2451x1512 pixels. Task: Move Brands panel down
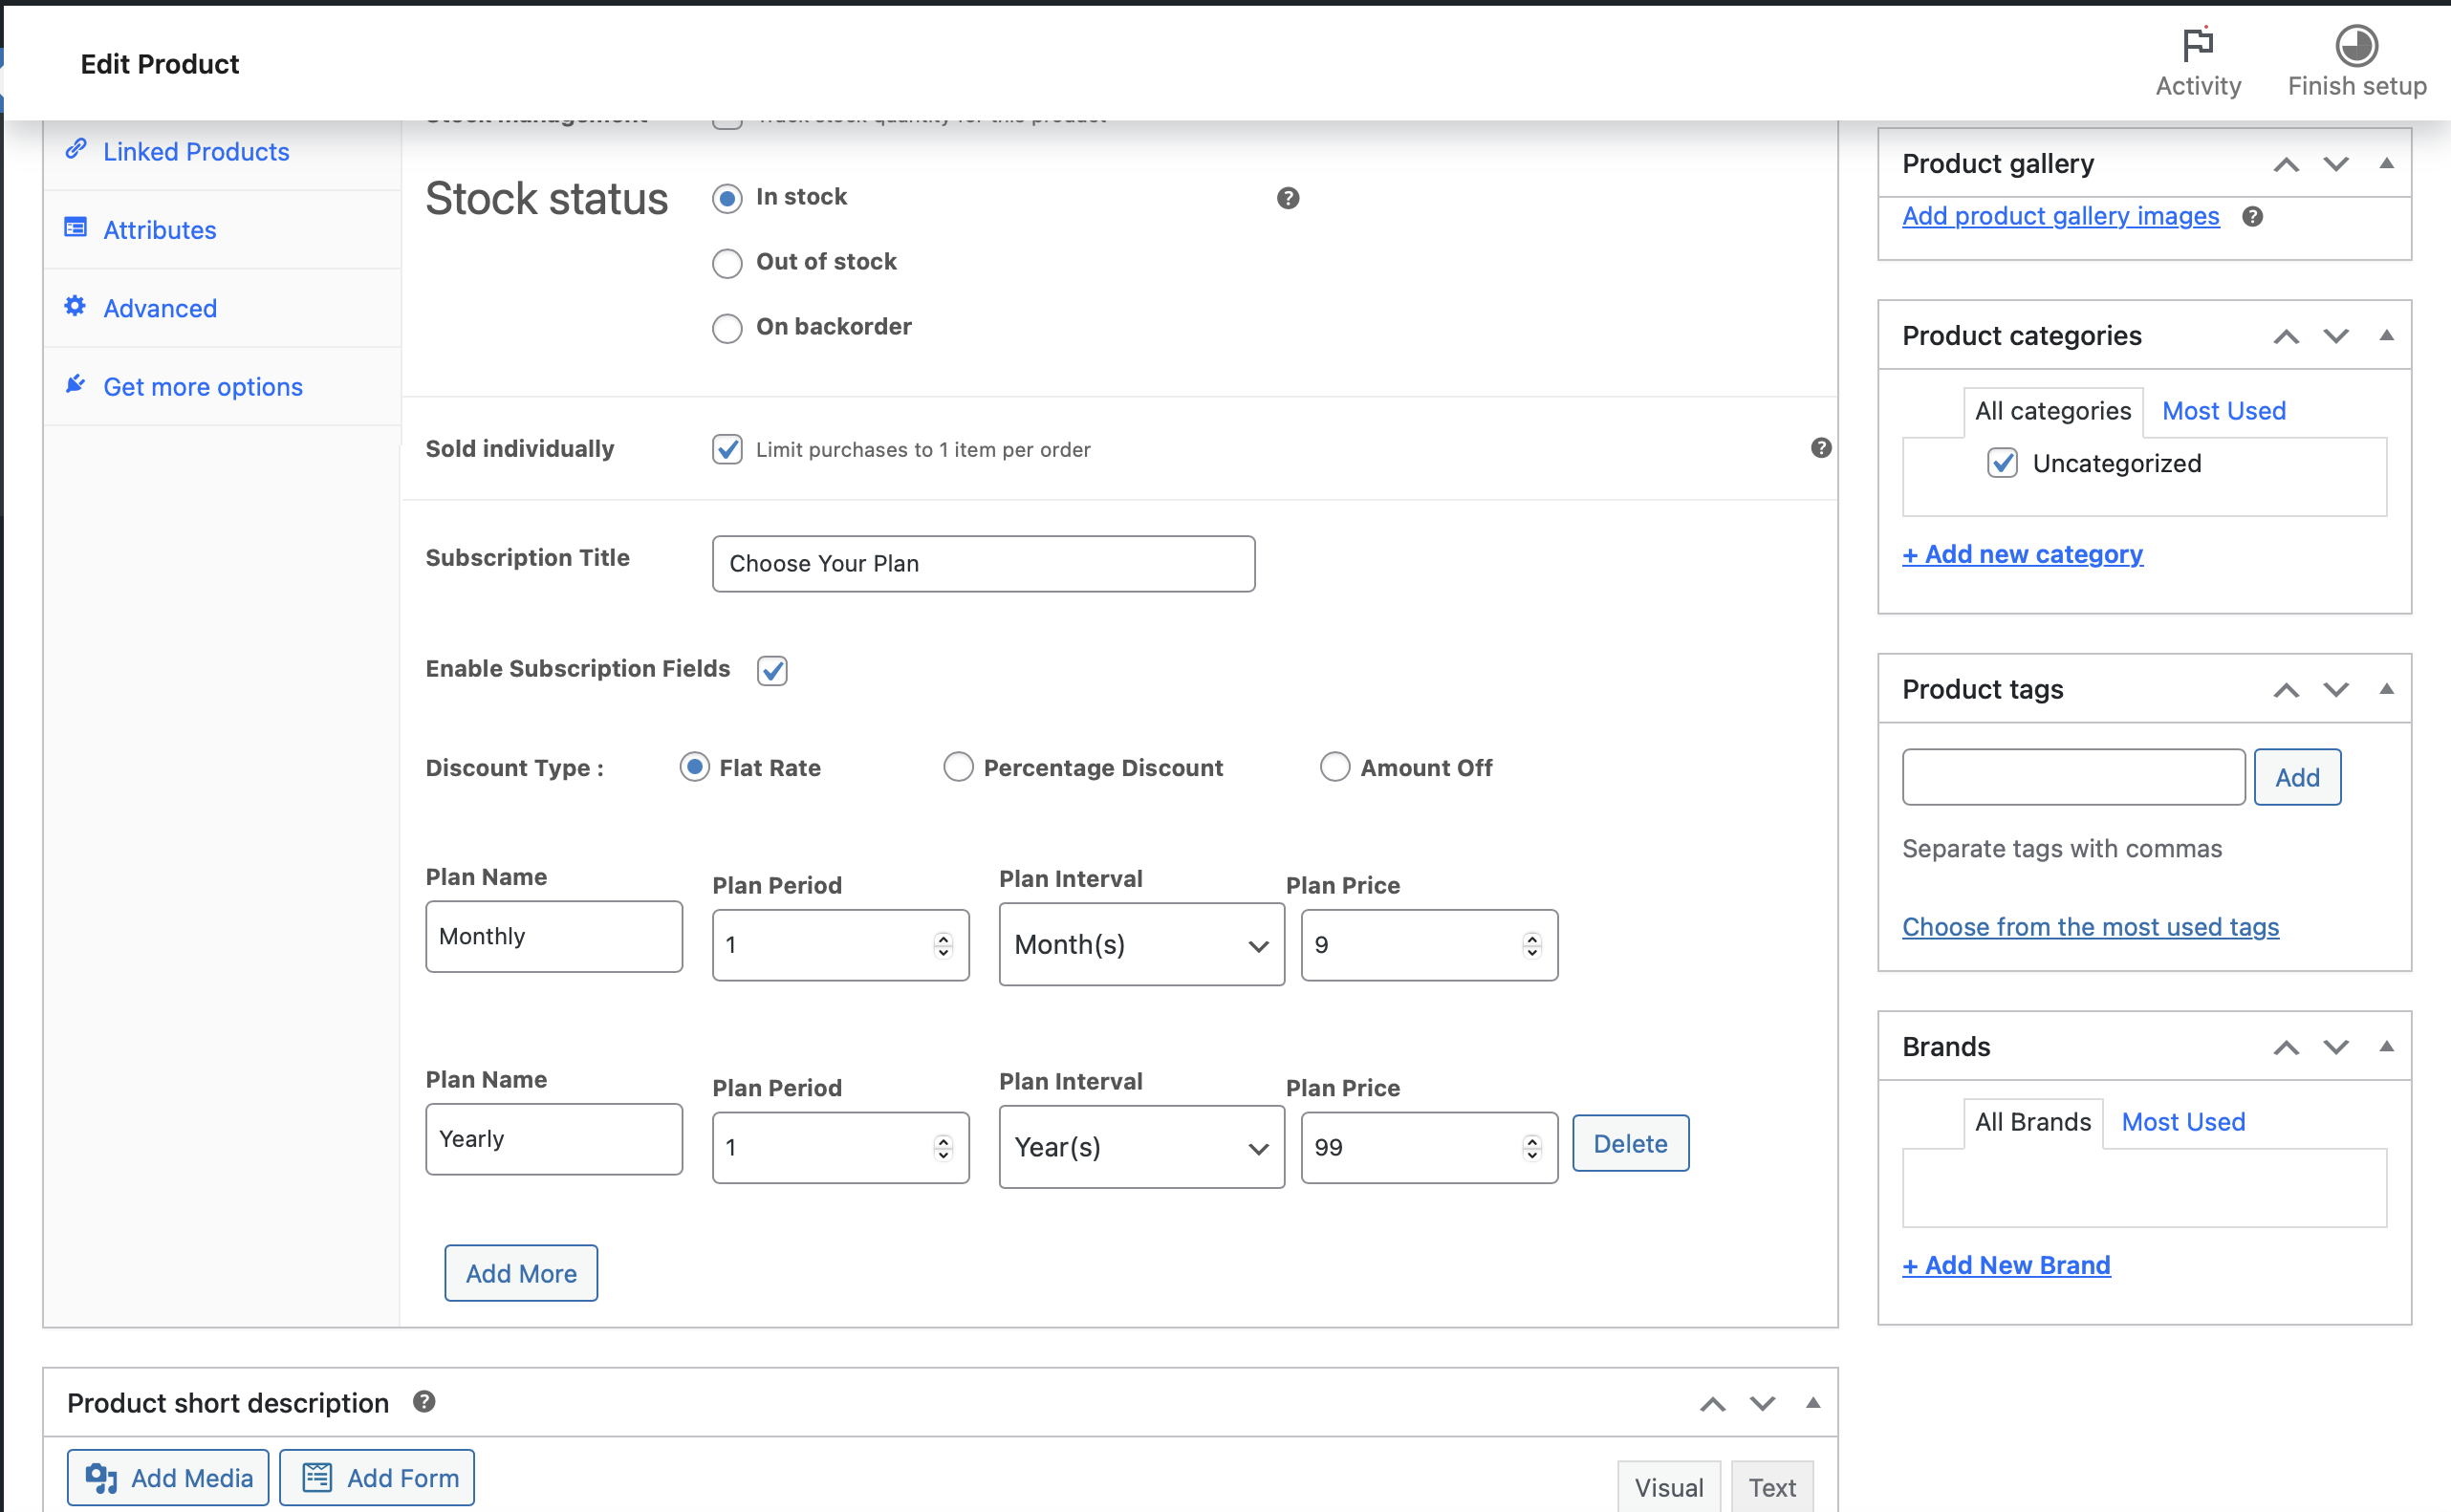(2335, 1047)
